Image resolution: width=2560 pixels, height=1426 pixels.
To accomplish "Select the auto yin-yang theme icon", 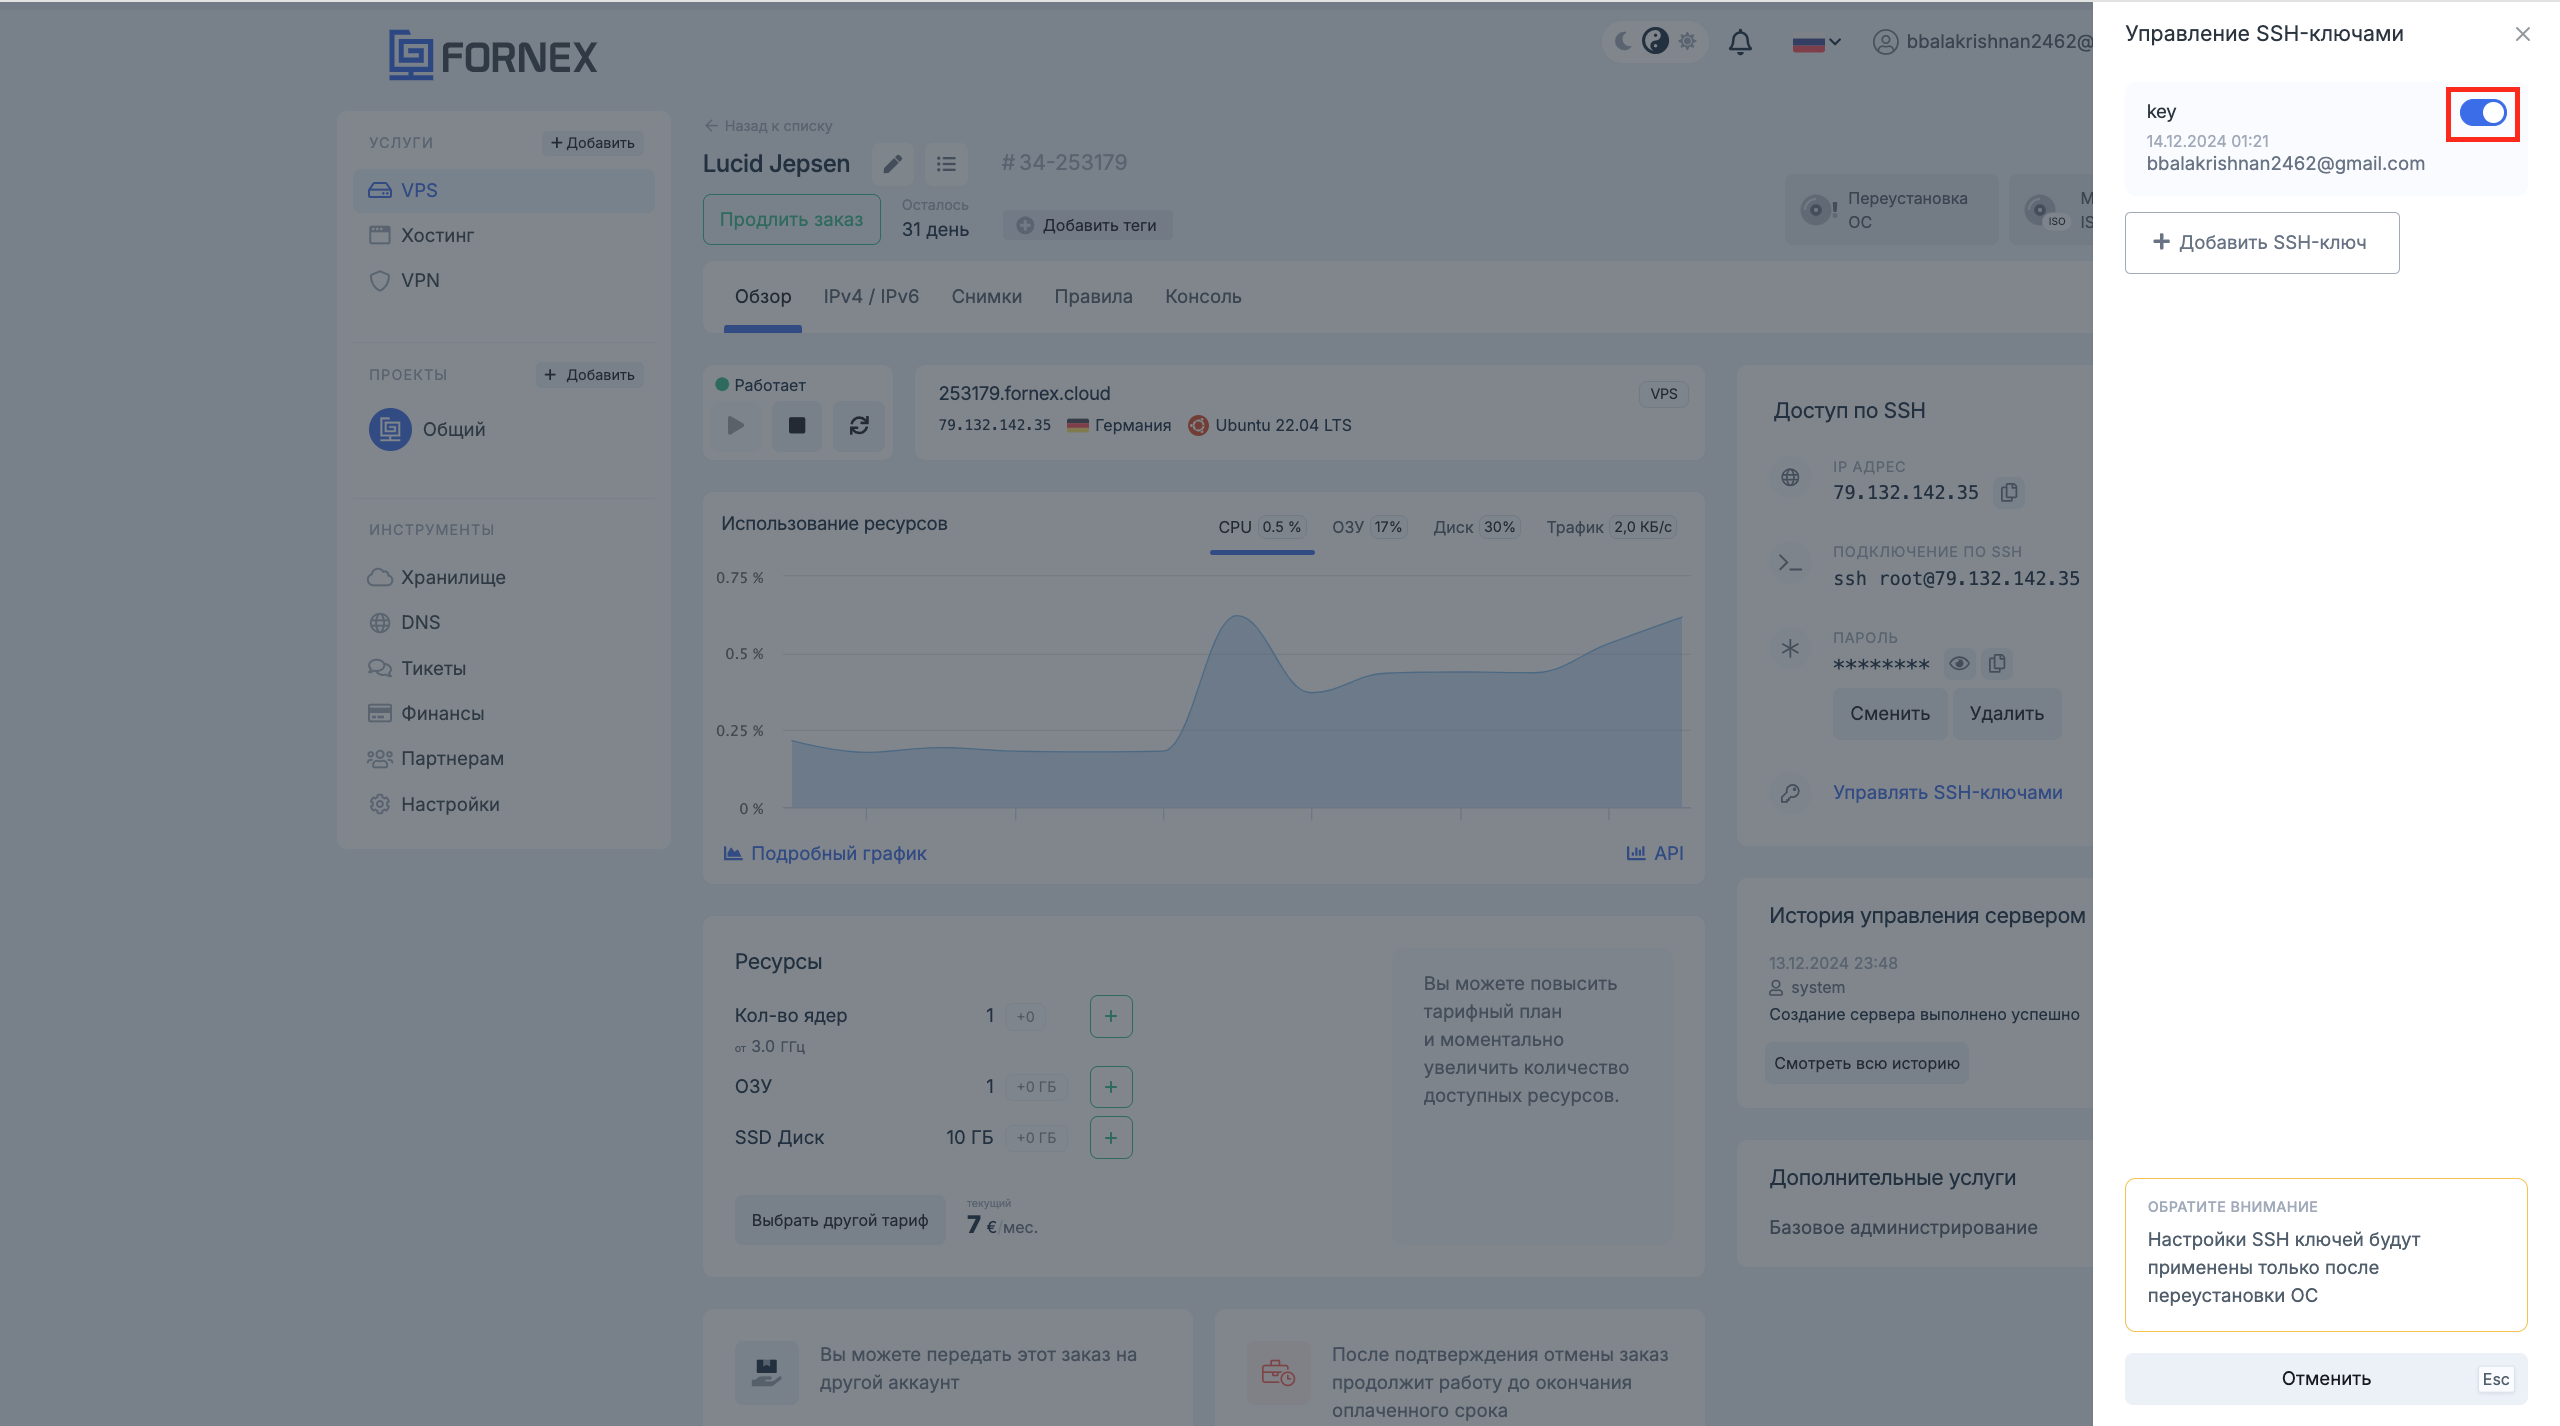I will click(1655, 41).
